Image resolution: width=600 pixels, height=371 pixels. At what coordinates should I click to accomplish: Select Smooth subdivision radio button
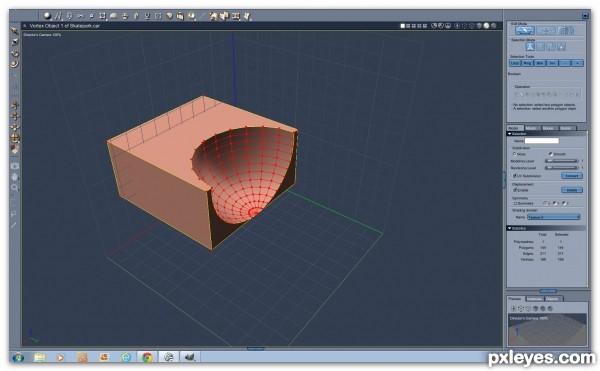[x=551, y=154]
